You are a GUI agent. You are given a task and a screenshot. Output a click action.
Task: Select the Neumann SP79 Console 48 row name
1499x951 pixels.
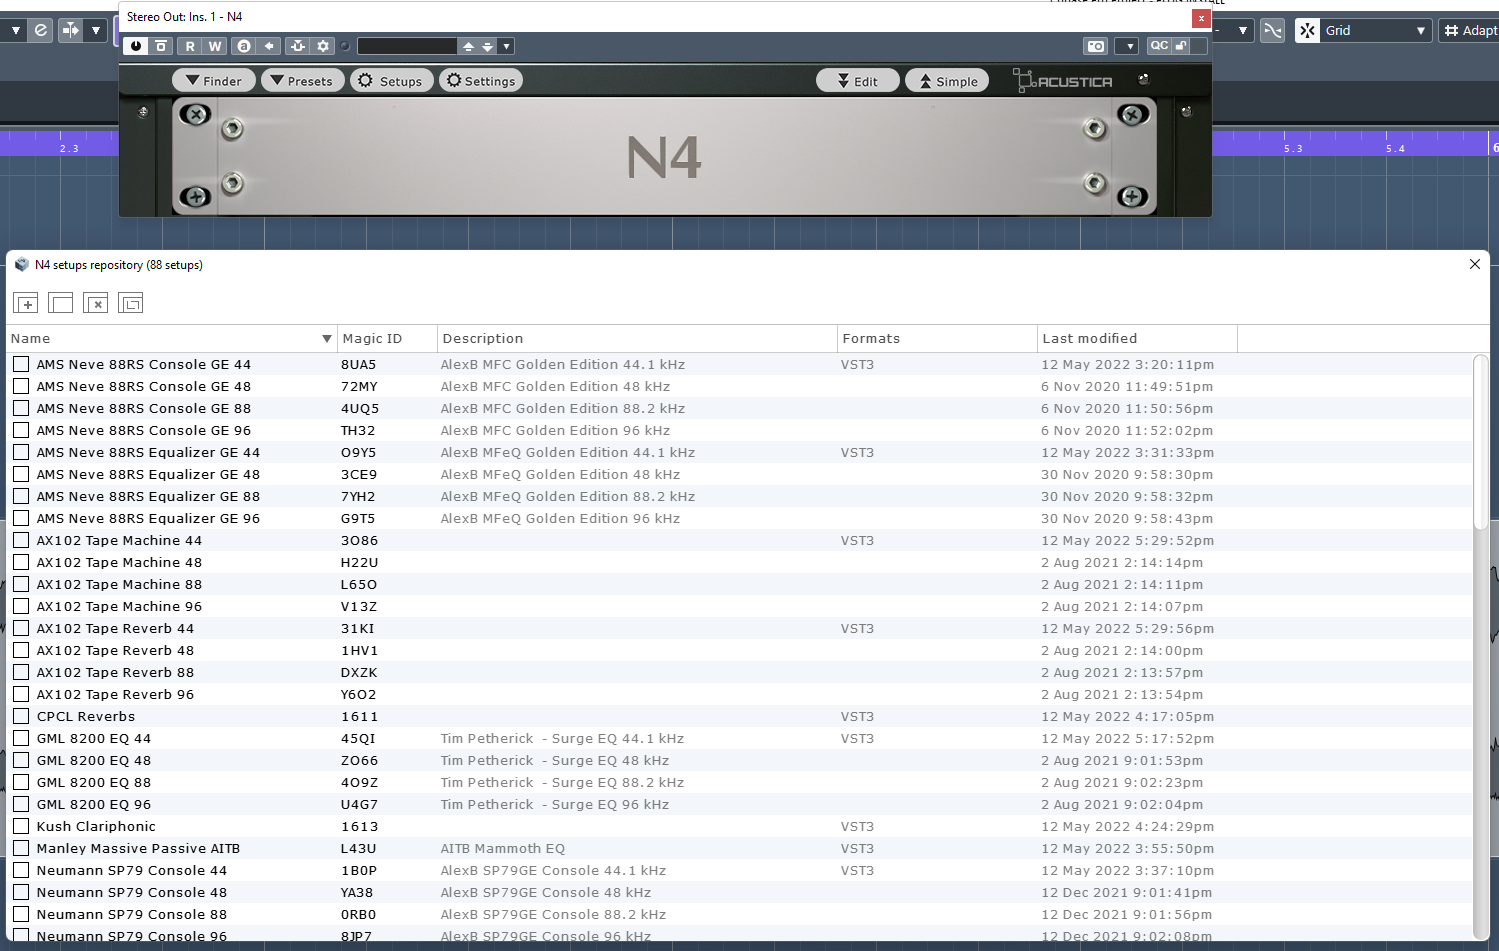point(132,892)
